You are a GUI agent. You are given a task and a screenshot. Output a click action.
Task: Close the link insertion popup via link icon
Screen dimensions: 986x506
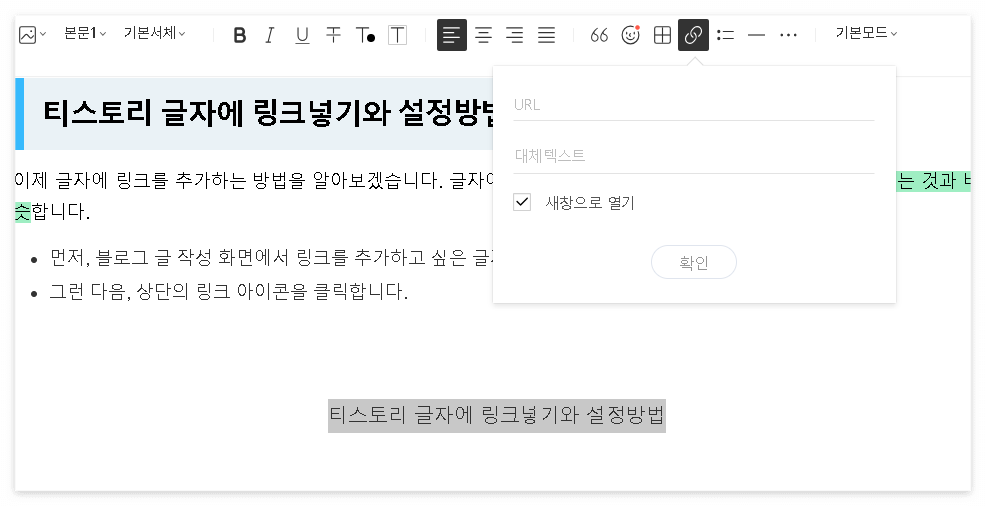pyautogui.click(x=694, y=35)
